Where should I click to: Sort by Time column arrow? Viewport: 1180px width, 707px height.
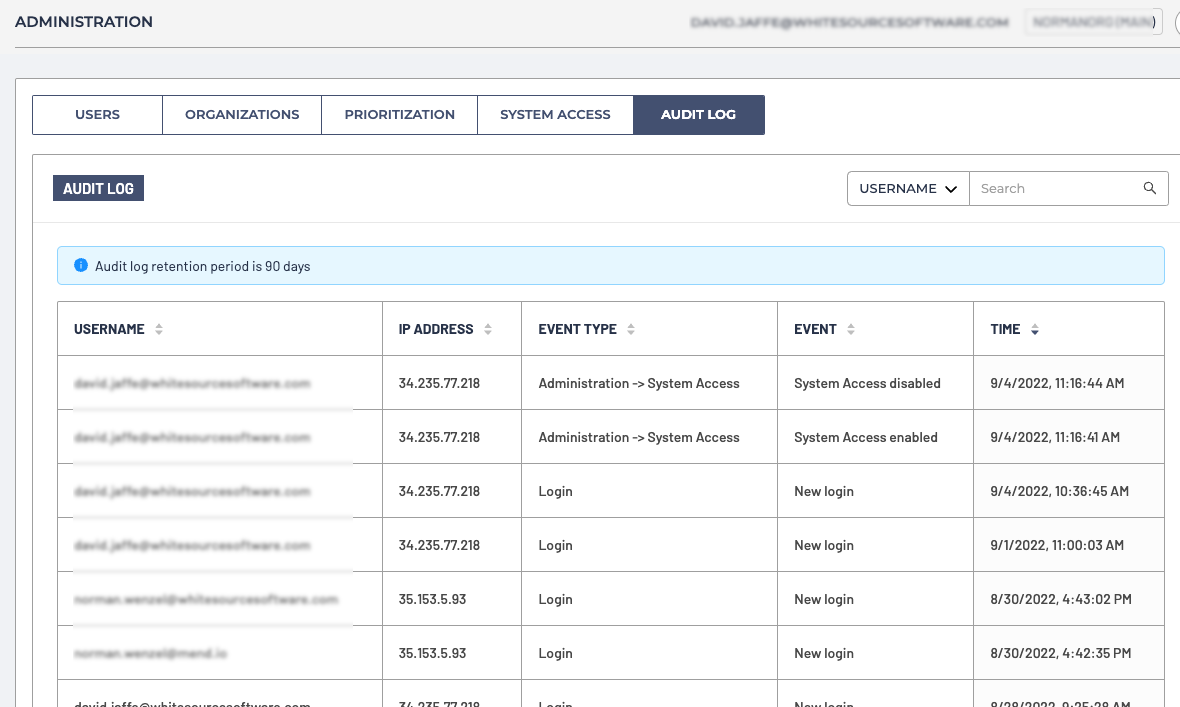[1034, 329]
